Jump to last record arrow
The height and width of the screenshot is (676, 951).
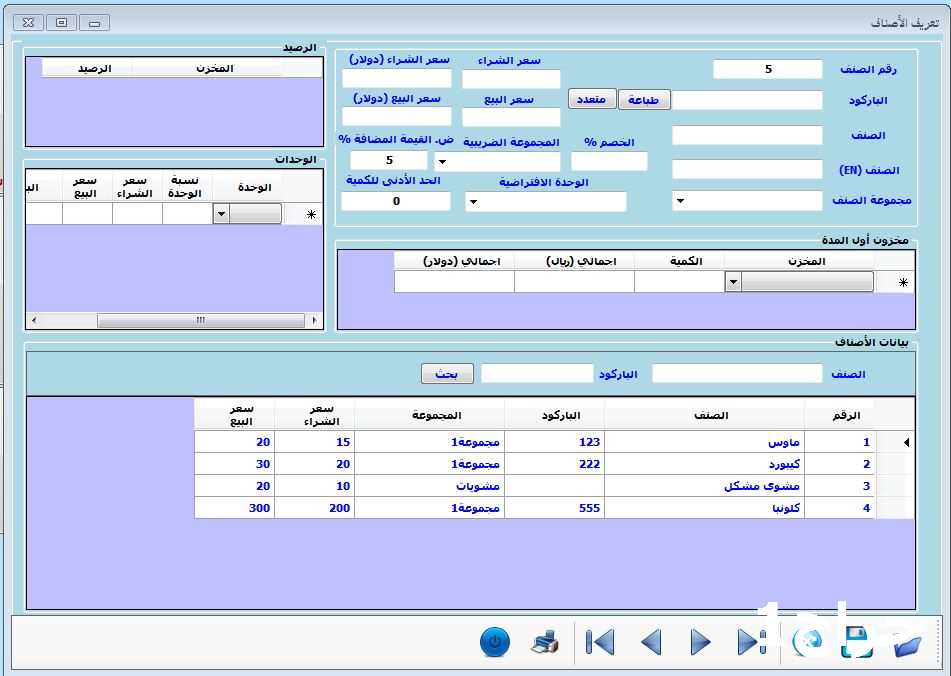click(x=750, y=642)
